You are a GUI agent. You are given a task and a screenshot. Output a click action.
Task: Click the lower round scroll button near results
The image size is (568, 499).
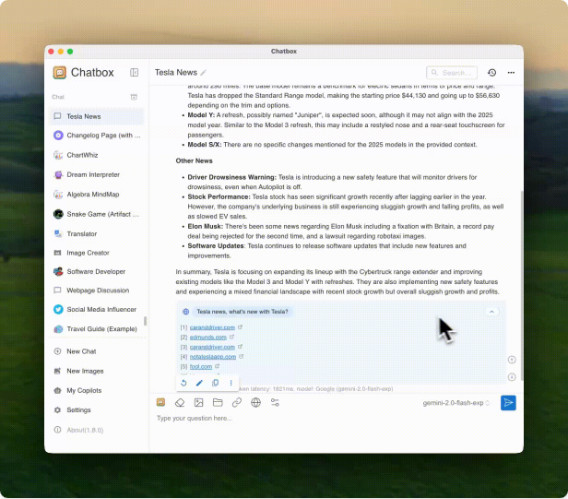511,377
